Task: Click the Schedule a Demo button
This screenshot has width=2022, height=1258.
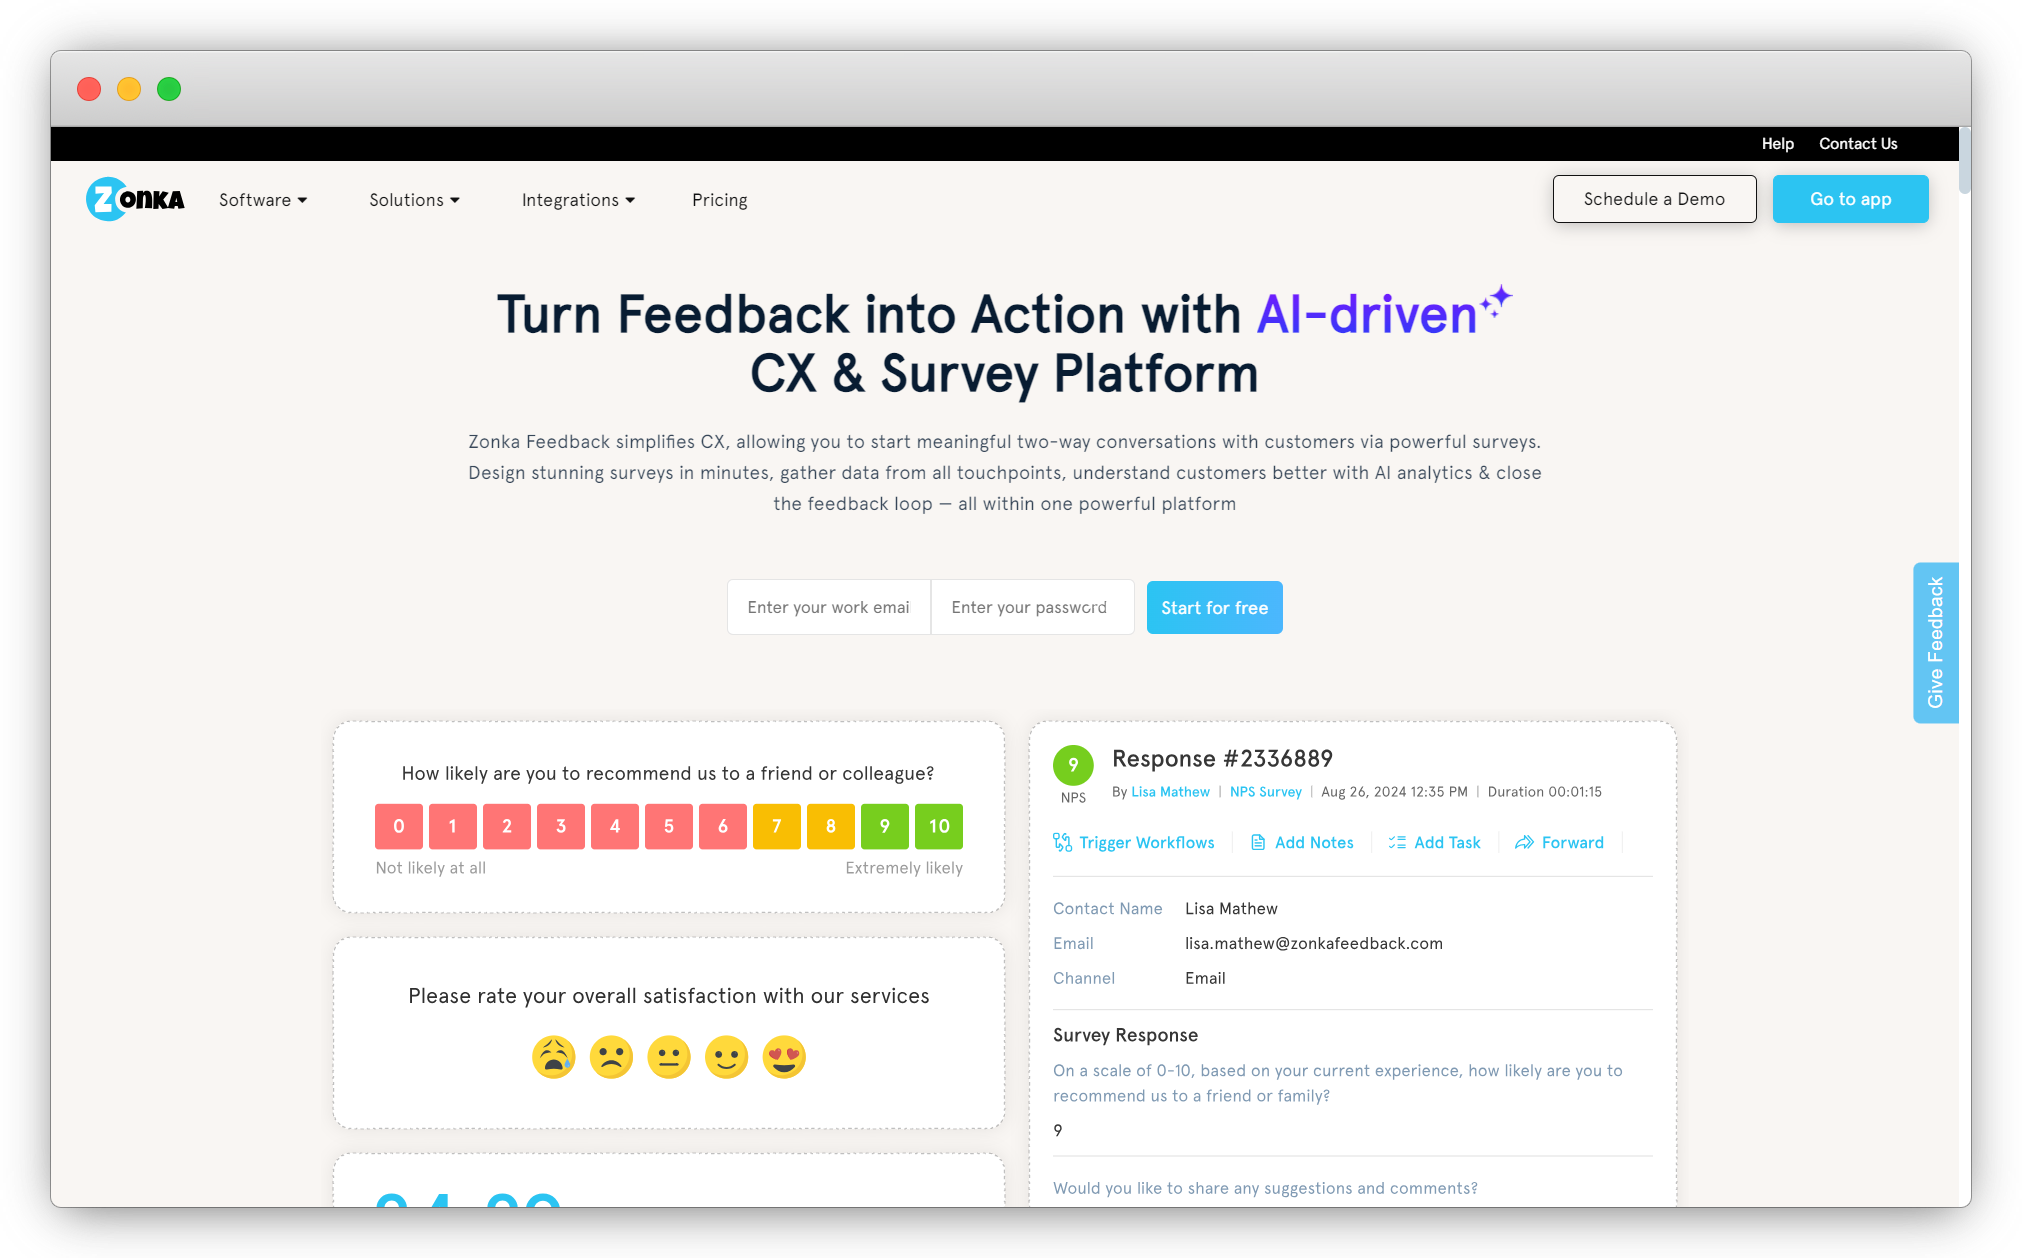Action: [x=1654, y=199]
